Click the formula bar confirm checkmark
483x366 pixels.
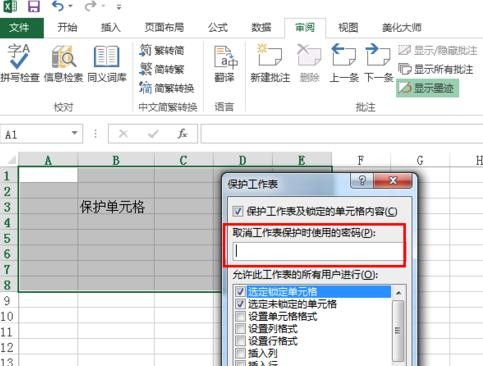(153, 134)
